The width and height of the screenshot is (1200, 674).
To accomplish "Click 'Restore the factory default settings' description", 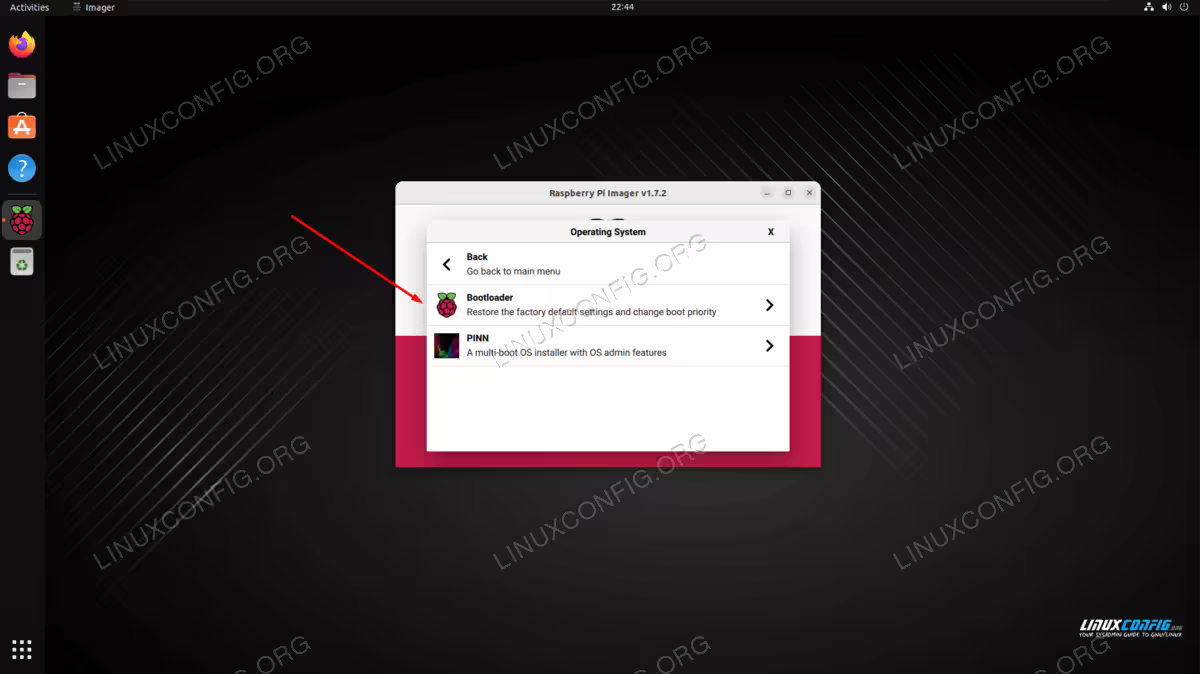I will click(x=591, y=312).
